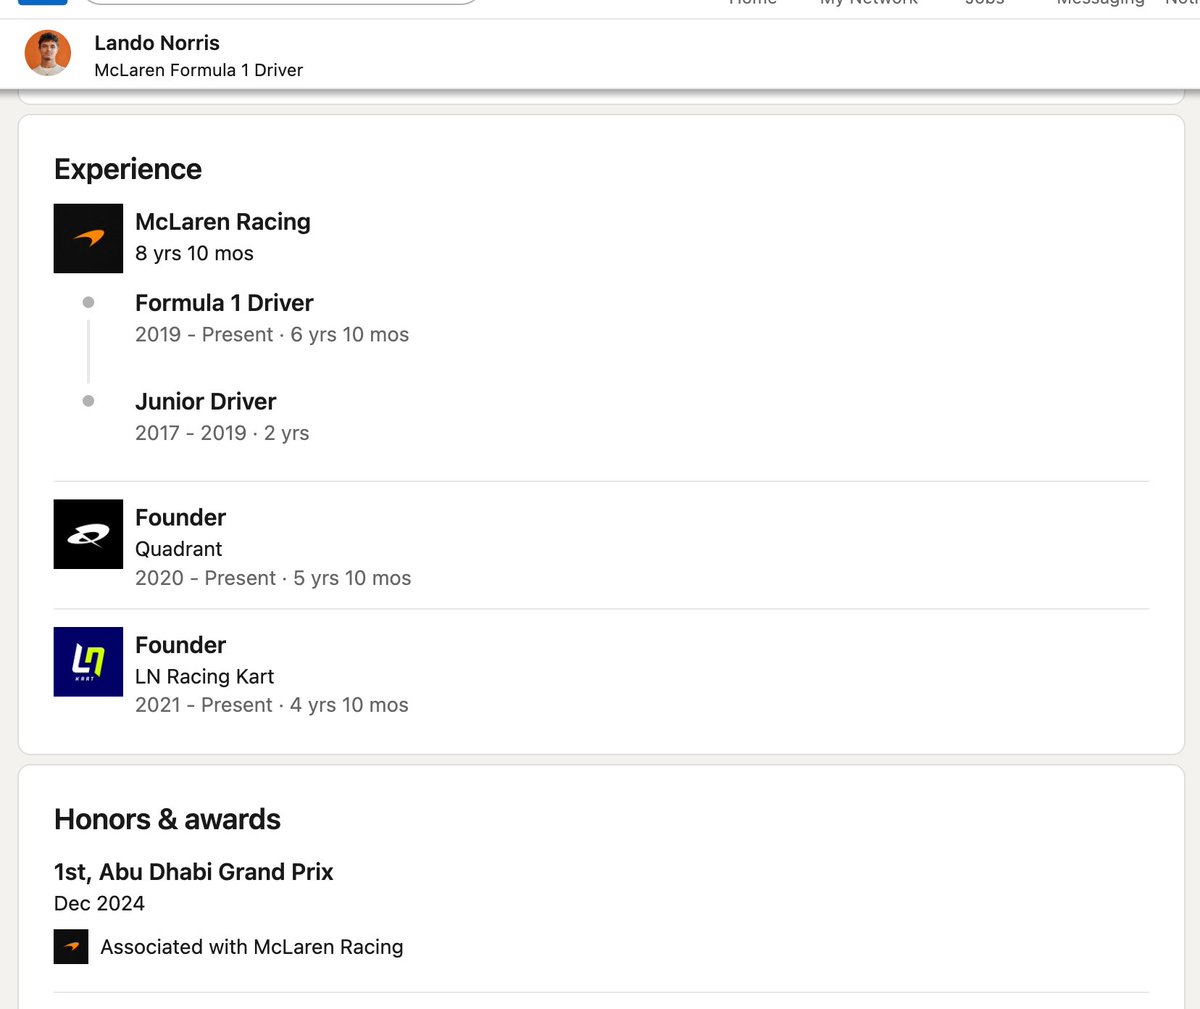Click the Experience section heading
Image resolution: width=1200 pixels, height=1009 pixels.
[x=128, y=169]
